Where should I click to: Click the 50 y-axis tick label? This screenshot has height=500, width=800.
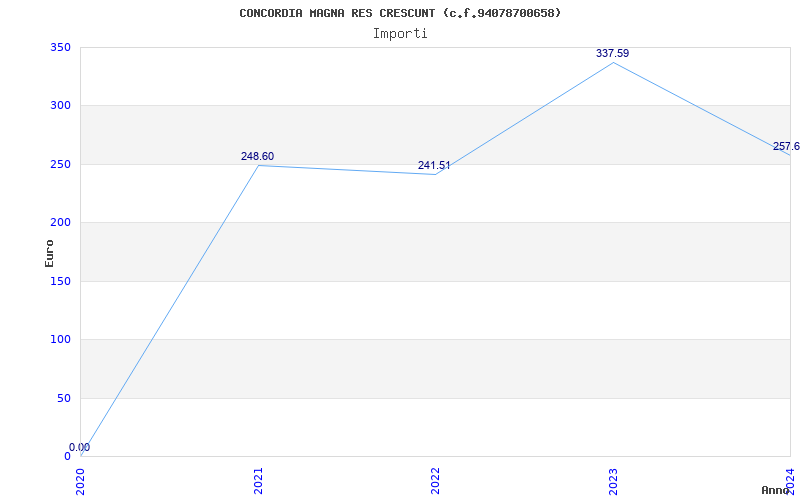coord(63,398)
